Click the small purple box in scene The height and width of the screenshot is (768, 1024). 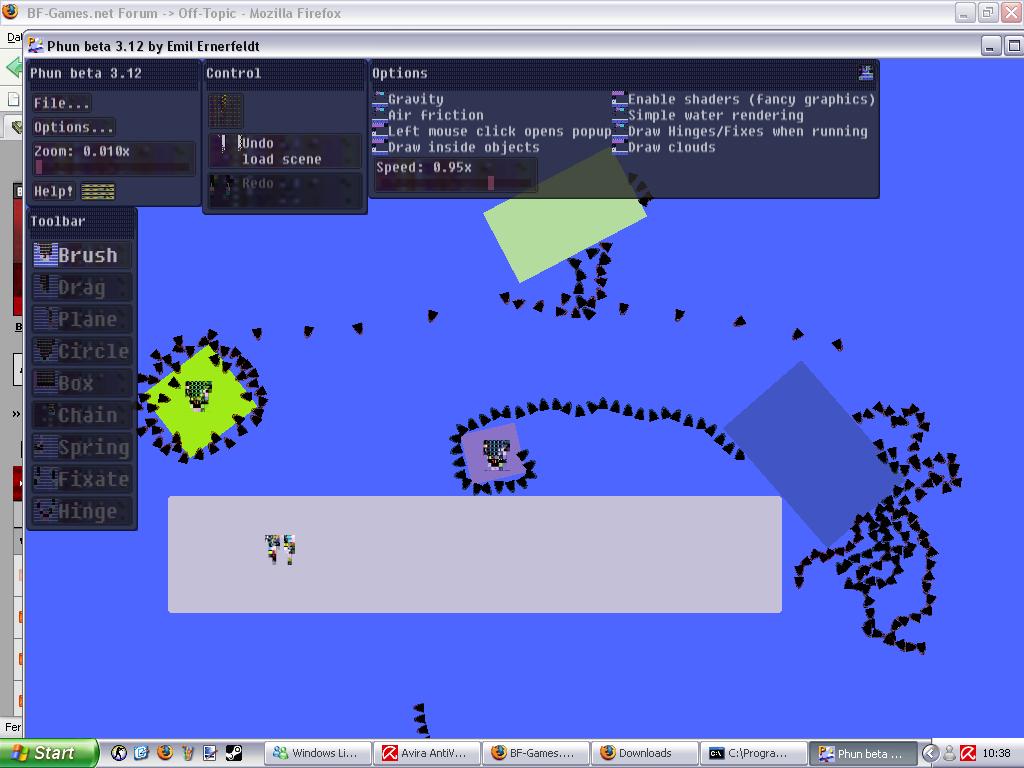[x=494, y=454]
